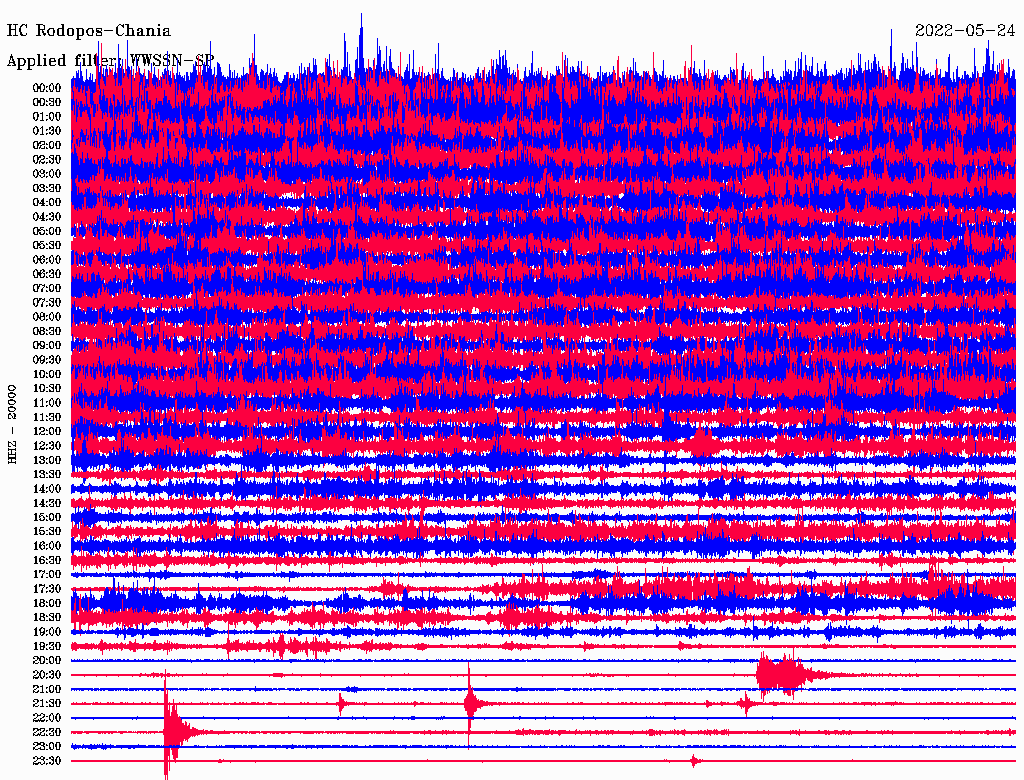
Task: Click the 00:00 time label
Action: tap(47, 88)
